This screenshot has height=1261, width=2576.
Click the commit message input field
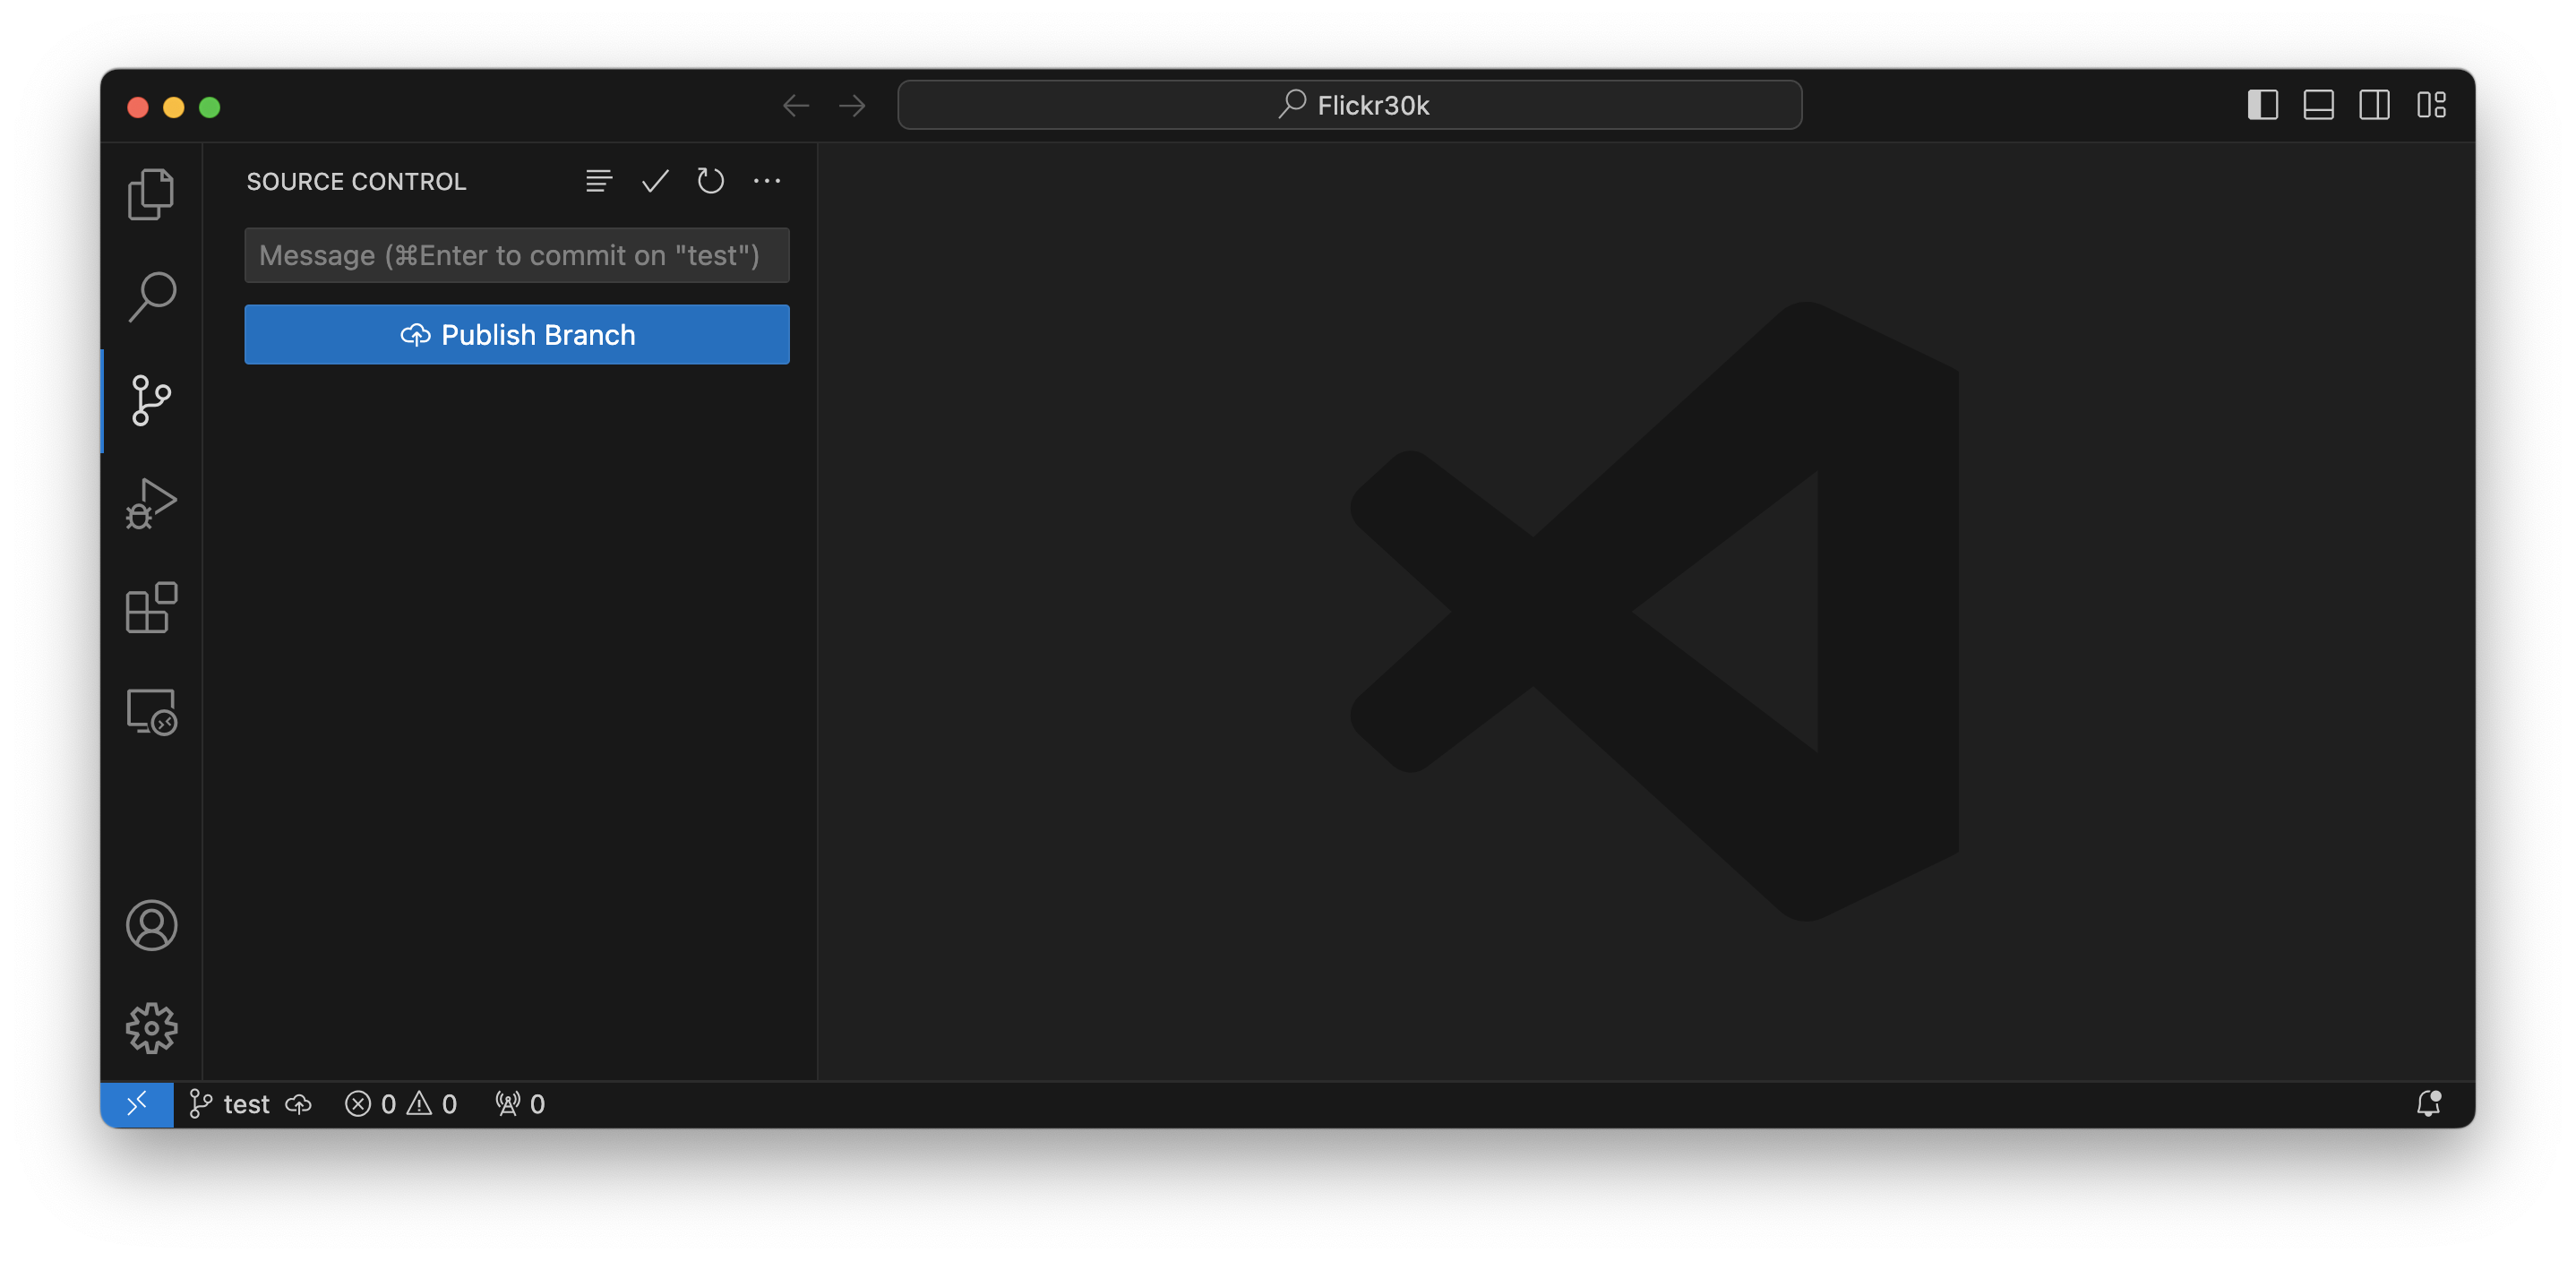coord(517,256)
